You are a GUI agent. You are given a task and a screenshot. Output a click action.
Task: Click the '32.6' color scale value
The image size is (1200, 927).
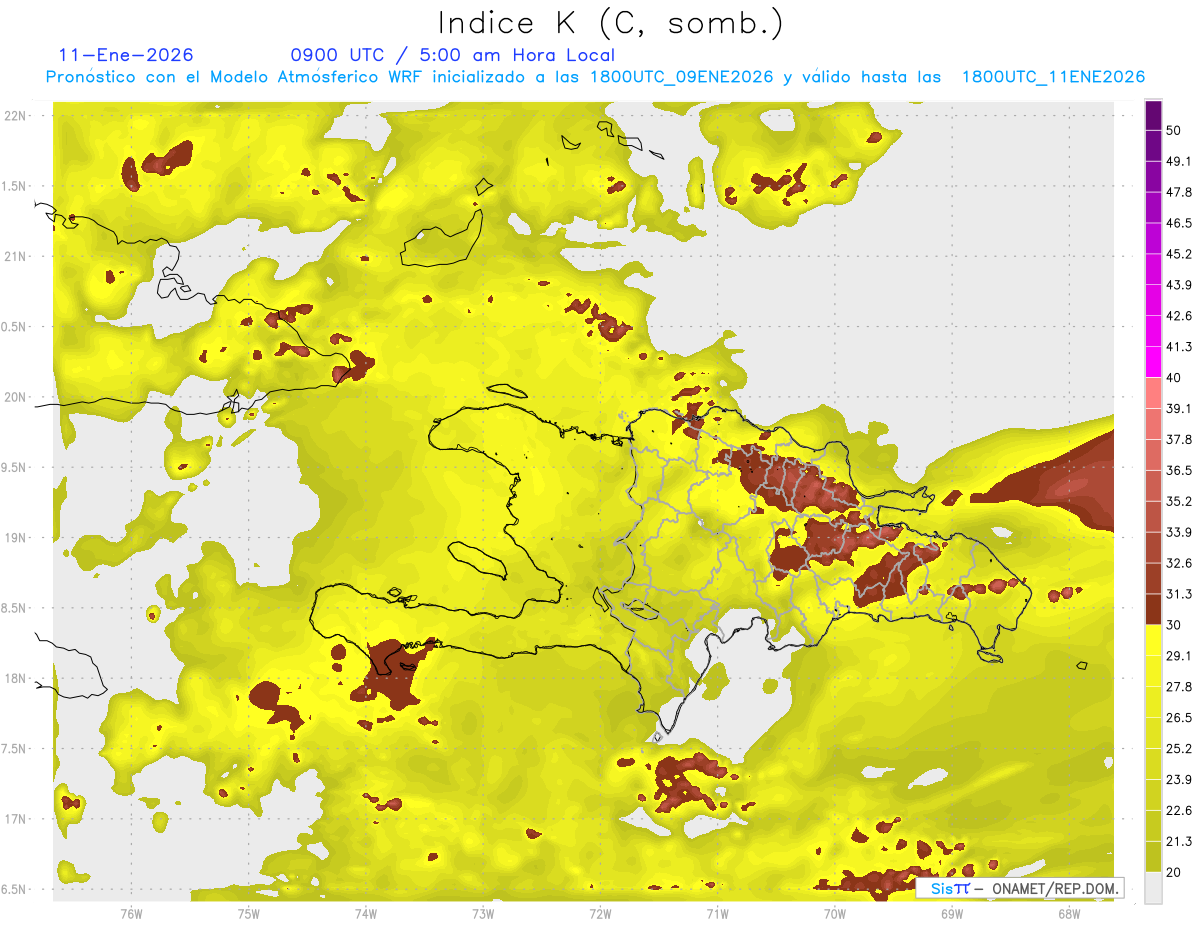1180,563
